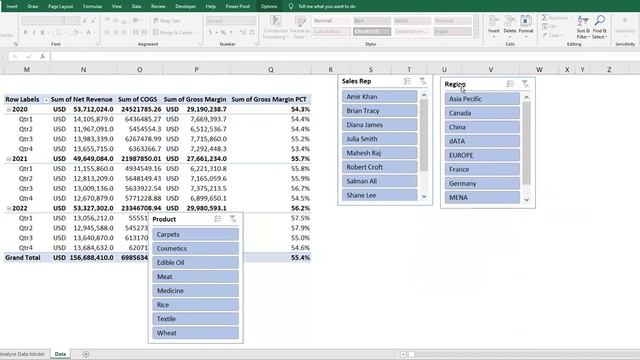Toggle multi-select in Product slicer

click(x=218, y=219)
